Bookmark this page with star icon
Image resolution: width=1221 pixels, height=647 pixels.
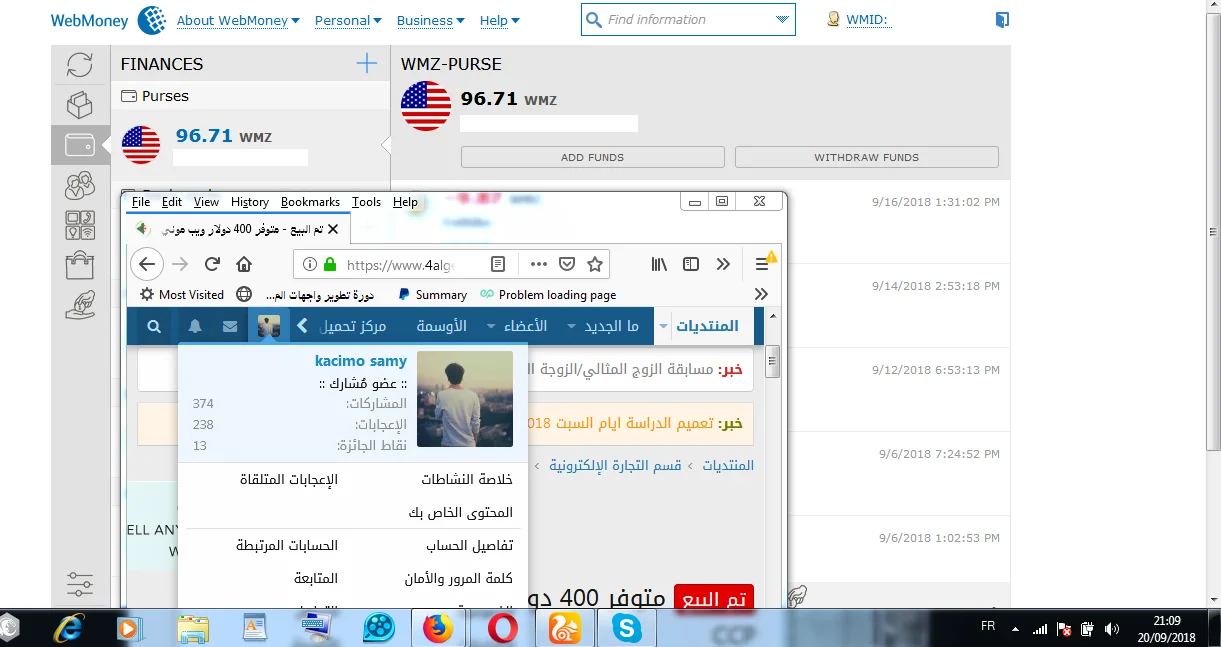(595, 264)
